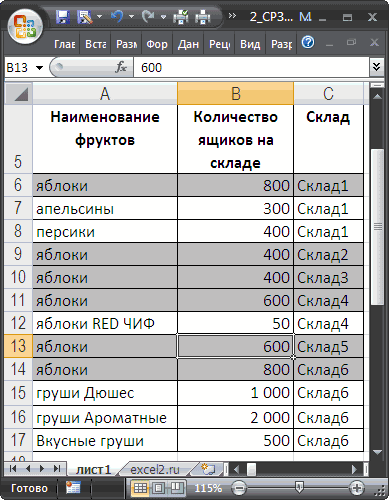The width and height of the screenshot is (389, 500).
Task: Click the 115% zoom level button
Action: [208, 488]
